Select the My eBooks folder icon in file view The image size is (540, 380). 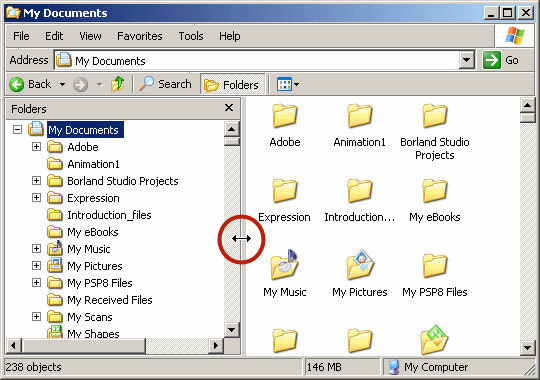click(x=435, y=191)
